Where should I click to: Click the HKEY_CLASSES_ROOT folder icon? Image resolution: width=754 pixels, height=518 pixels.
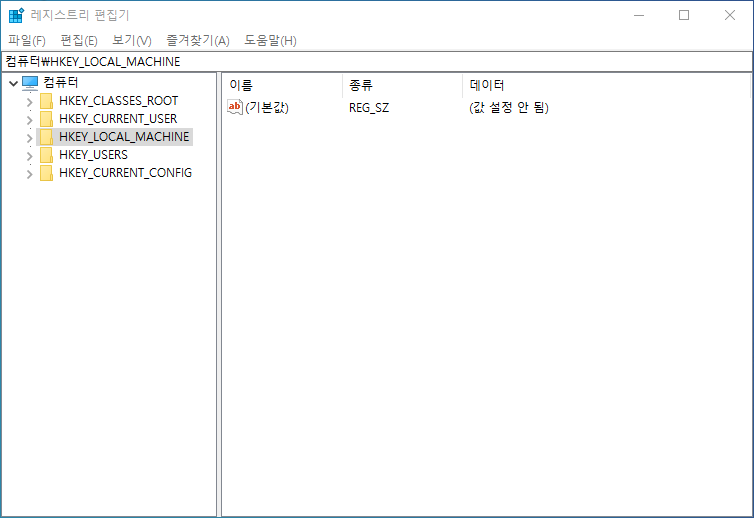[x=47, y=101]
